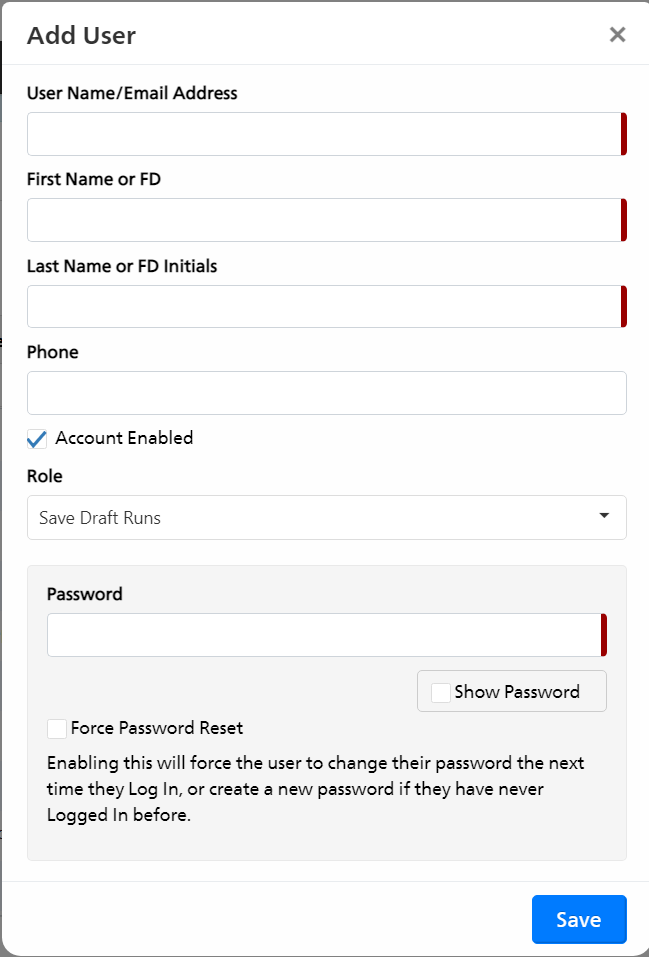Save the new user
The width and height of the screenshot is (649, 957).
click(579, 919)
